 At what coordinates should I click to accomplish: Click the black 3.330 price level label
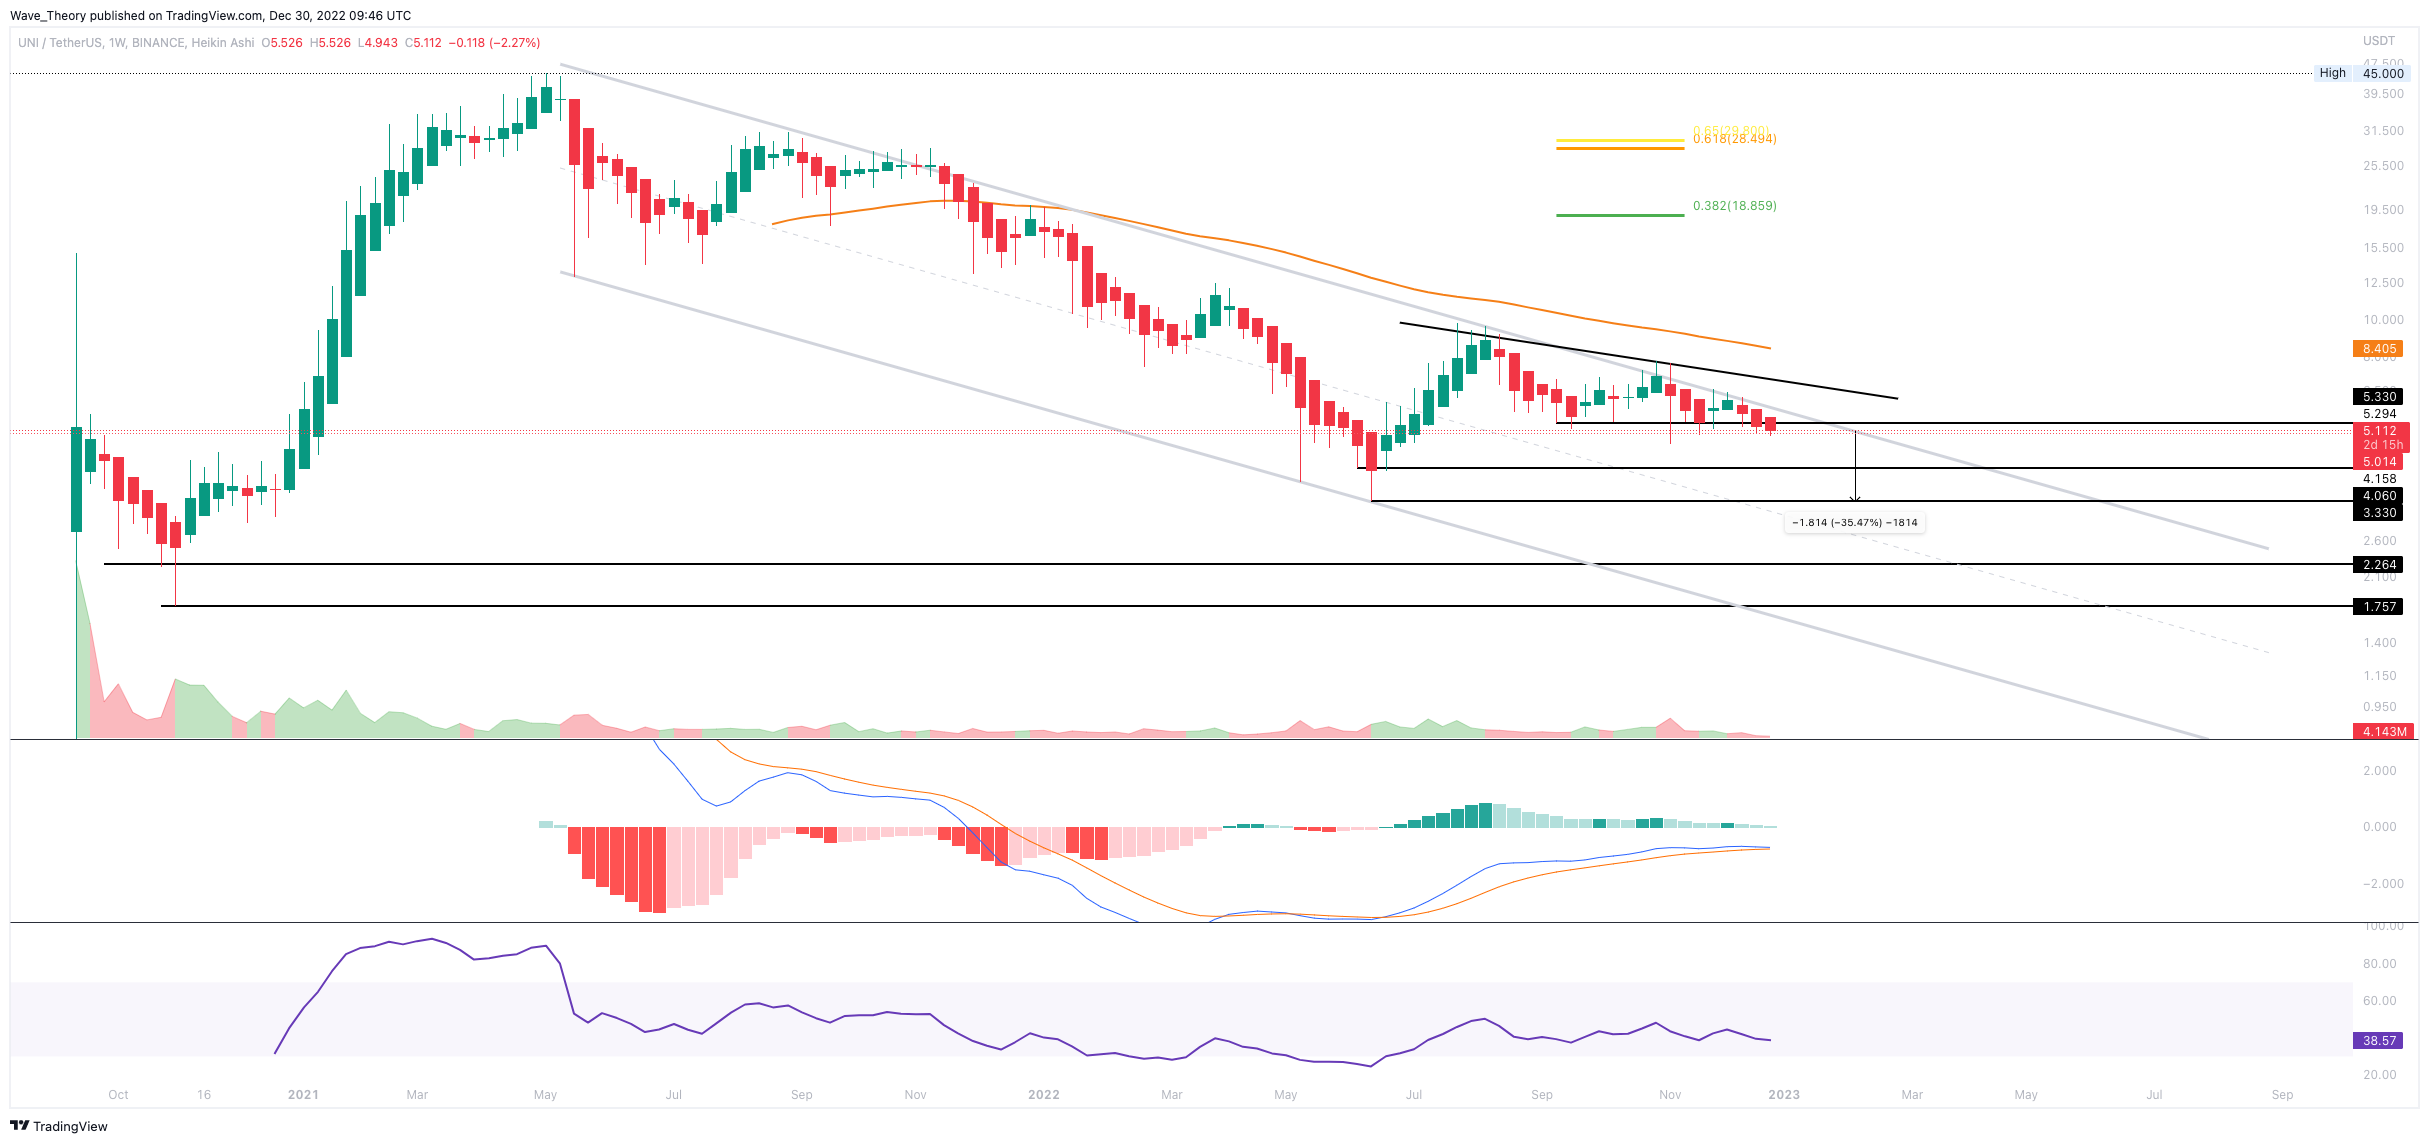click(2378, 513)
